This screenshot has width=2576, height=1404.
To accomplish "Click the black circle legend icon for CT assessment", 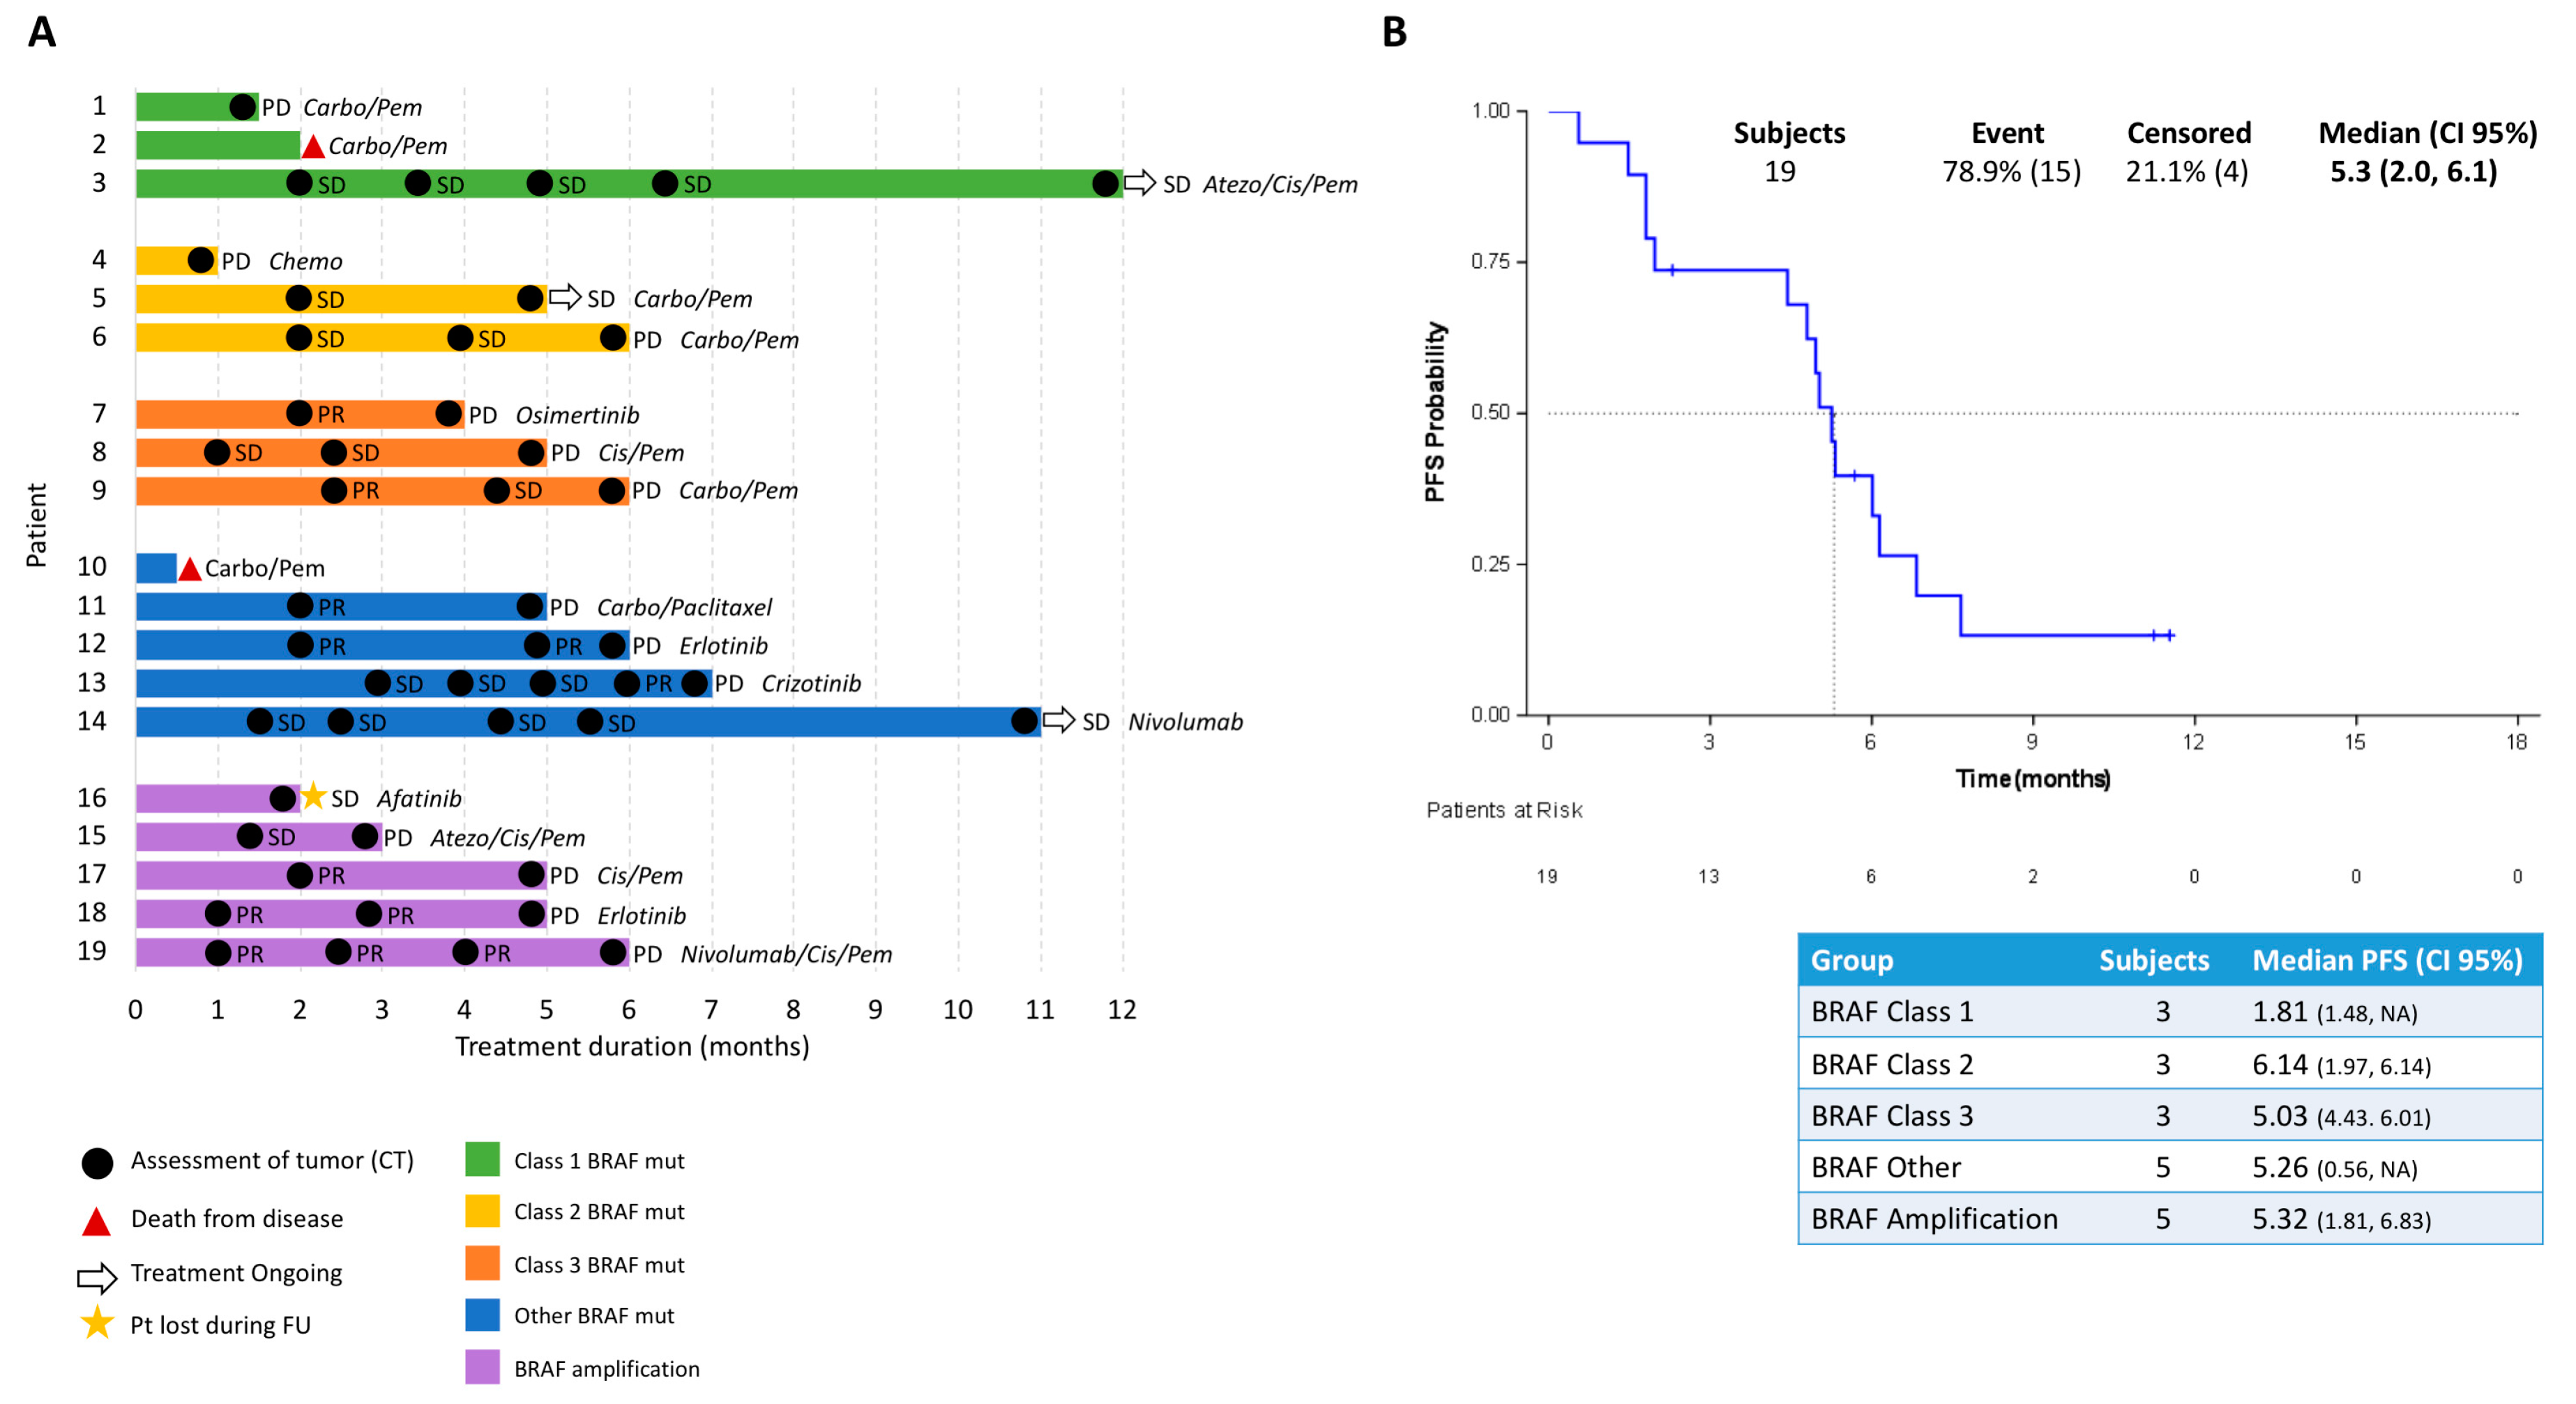I will [x=97, y=1162].
